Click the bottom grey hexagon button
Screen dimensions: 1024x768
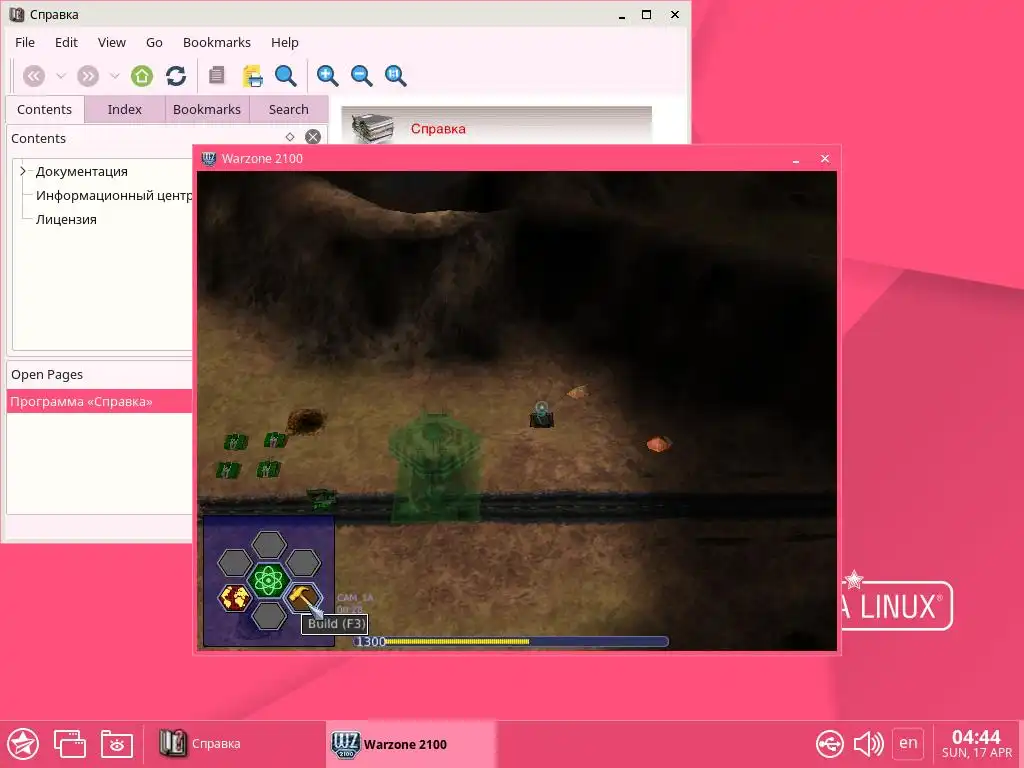click(x=268, y=616)
